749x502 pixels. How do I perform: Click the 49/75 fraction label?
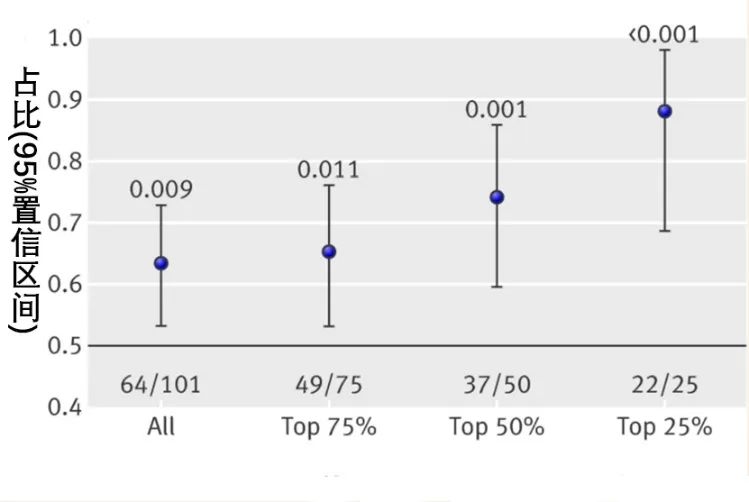point(328,385)
